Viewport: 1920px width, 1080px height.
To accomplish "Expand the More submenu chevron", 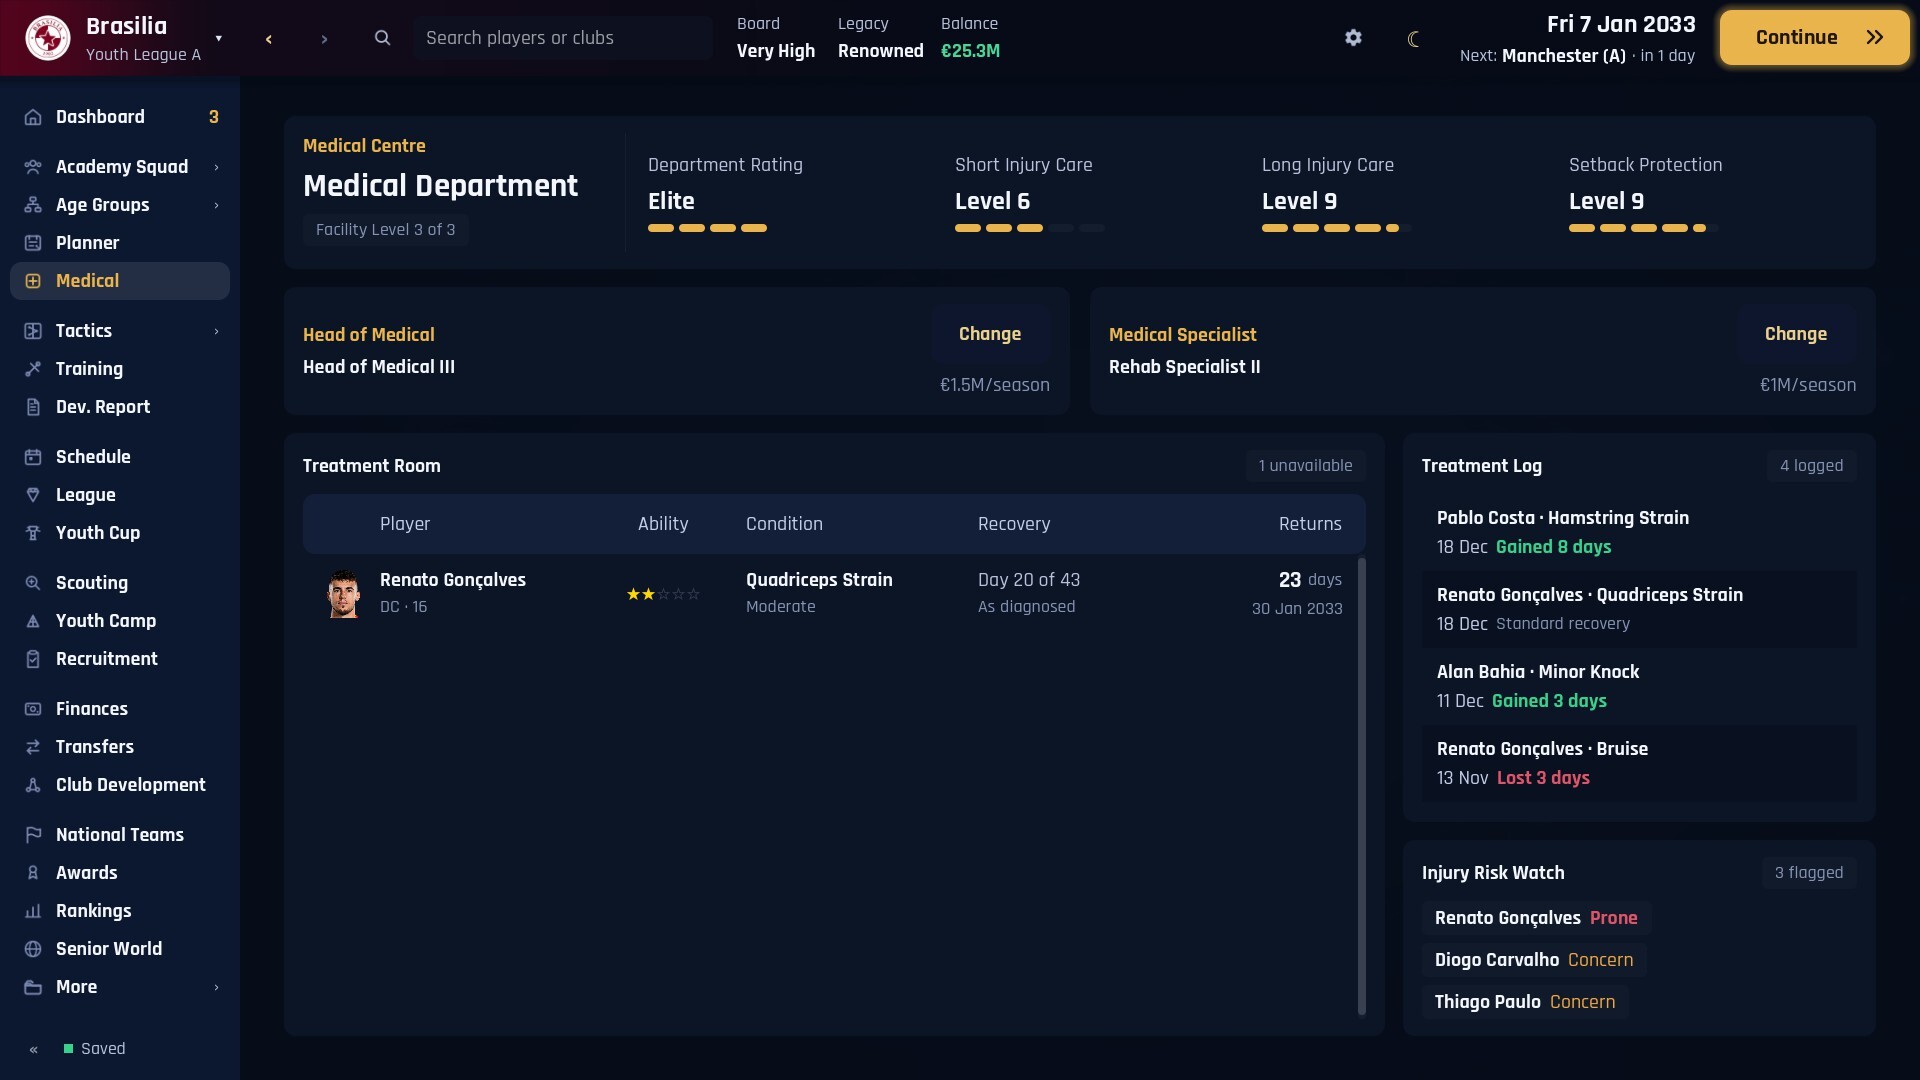I will point(216,987).
